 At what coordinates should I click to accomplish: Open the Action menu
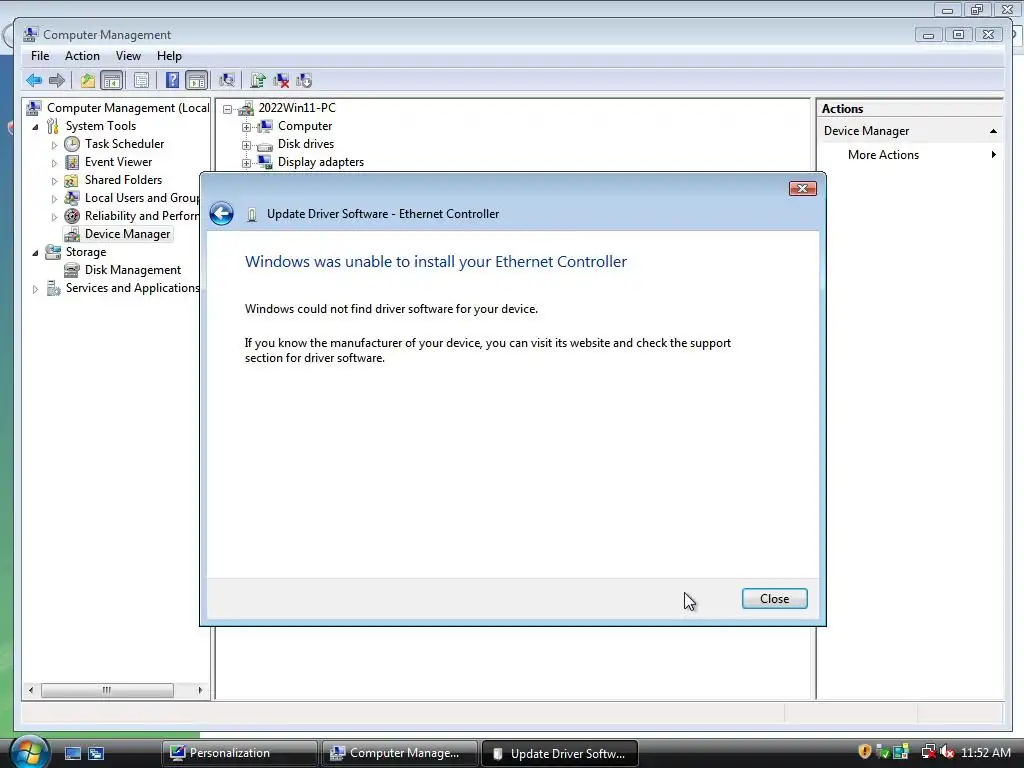pyautogui.click(x=82, y=56)
